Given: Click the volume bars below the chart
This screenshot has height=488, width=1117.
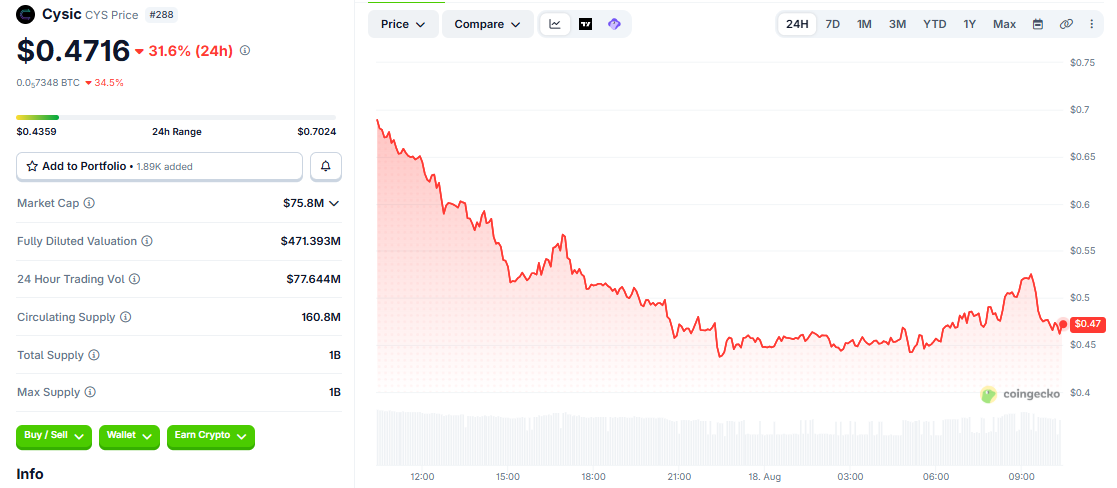Looking at the screenshot, I should [x=719, y=437].
